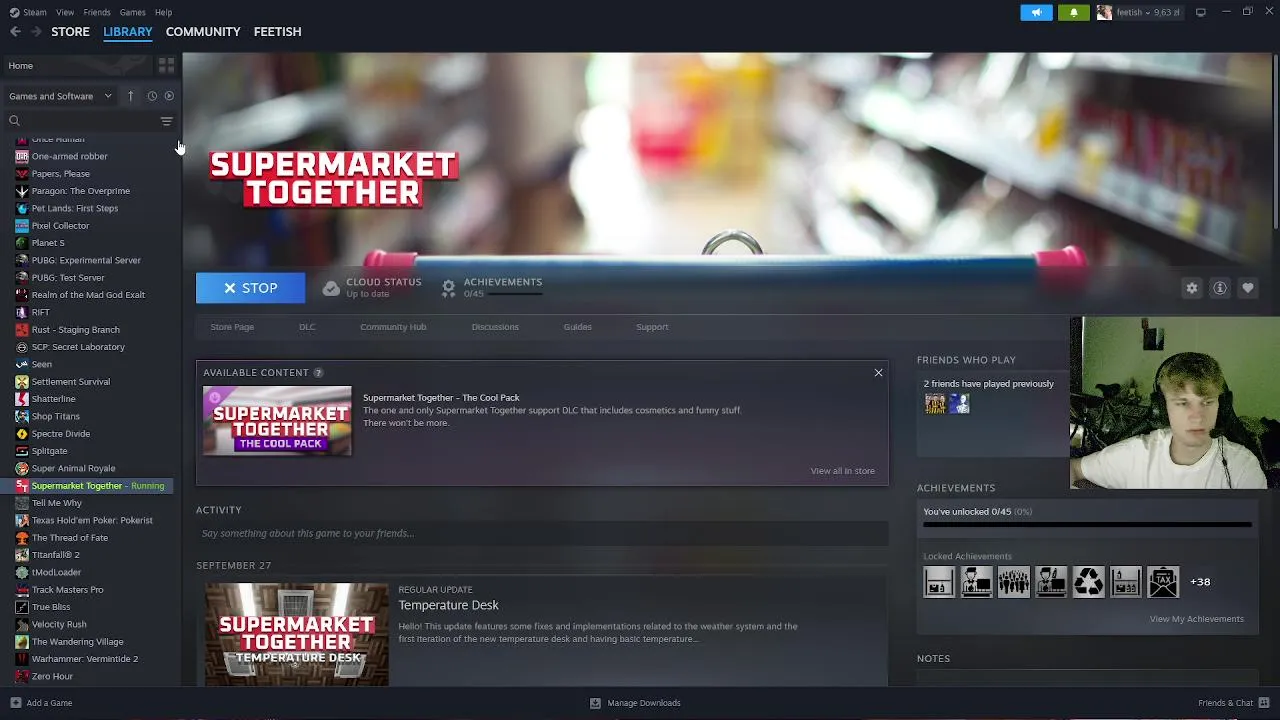The image size is (1280, 720).
Task: Open game settings gear icon
Action: [1192, 288]
